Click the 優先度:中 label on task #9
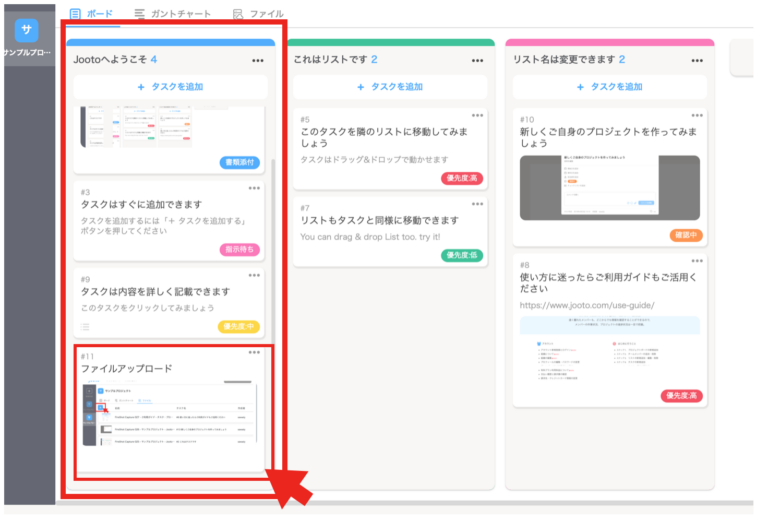The image size is (768, 520). point(239,327)
